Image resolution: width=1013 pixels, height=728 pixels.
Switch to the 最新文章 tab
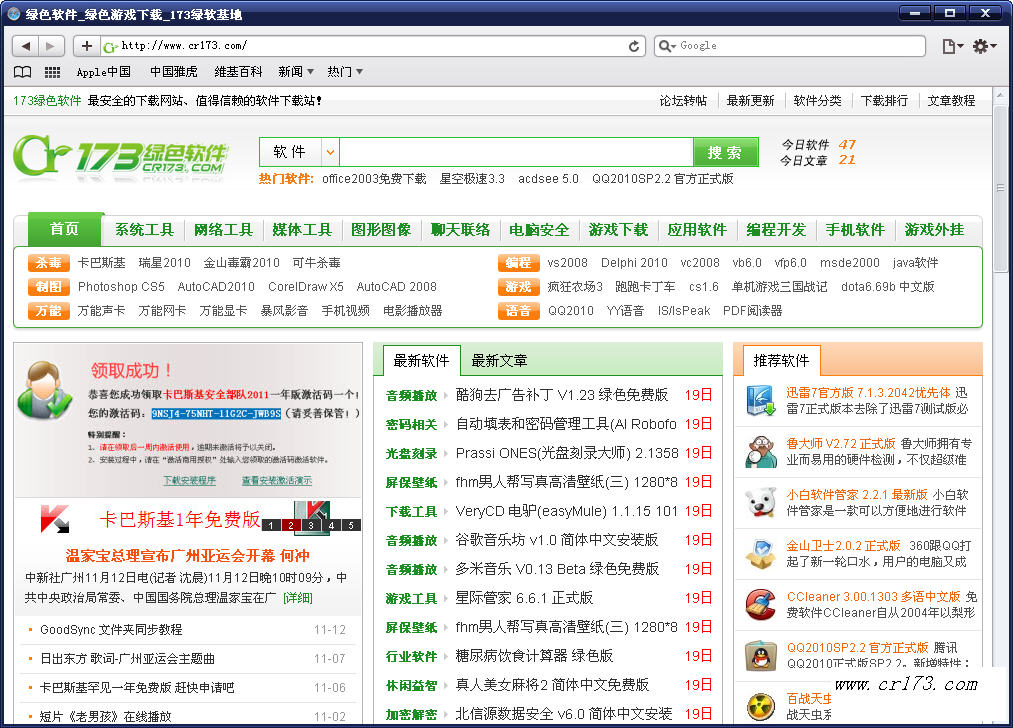coord(499,360)
